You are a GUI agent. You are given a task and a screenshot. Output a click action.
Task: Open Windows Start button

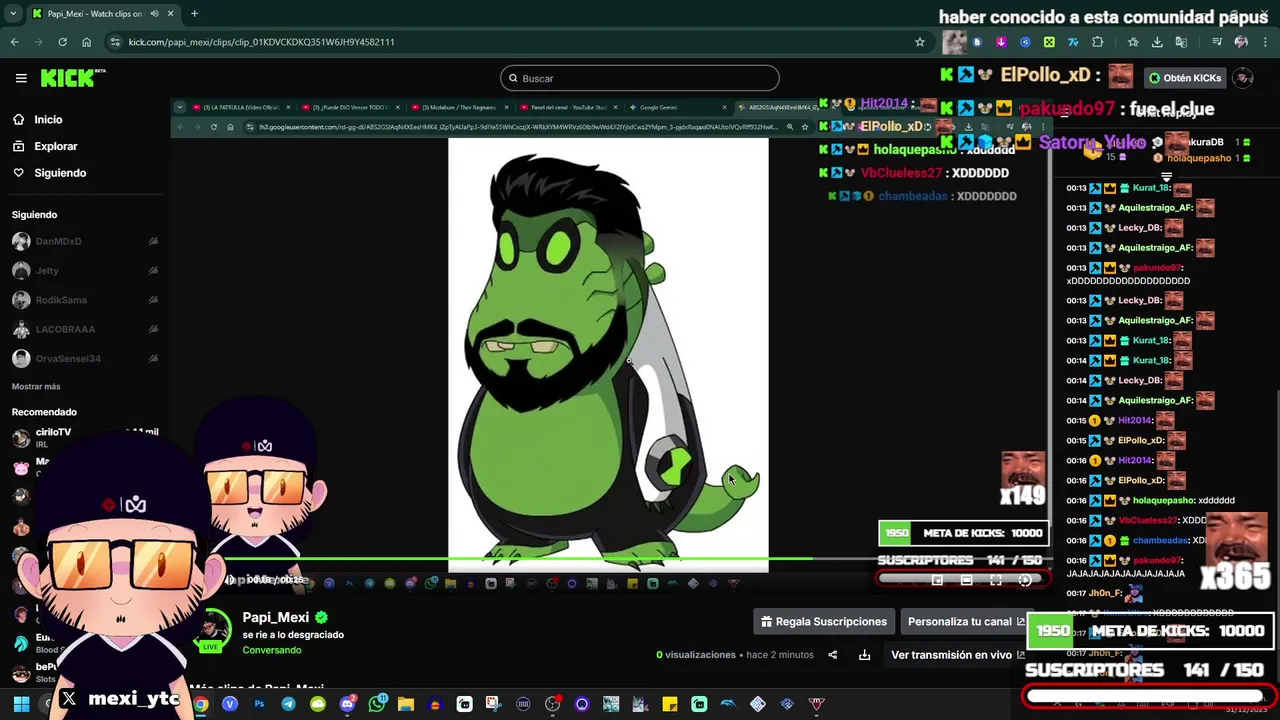(20, 704)
